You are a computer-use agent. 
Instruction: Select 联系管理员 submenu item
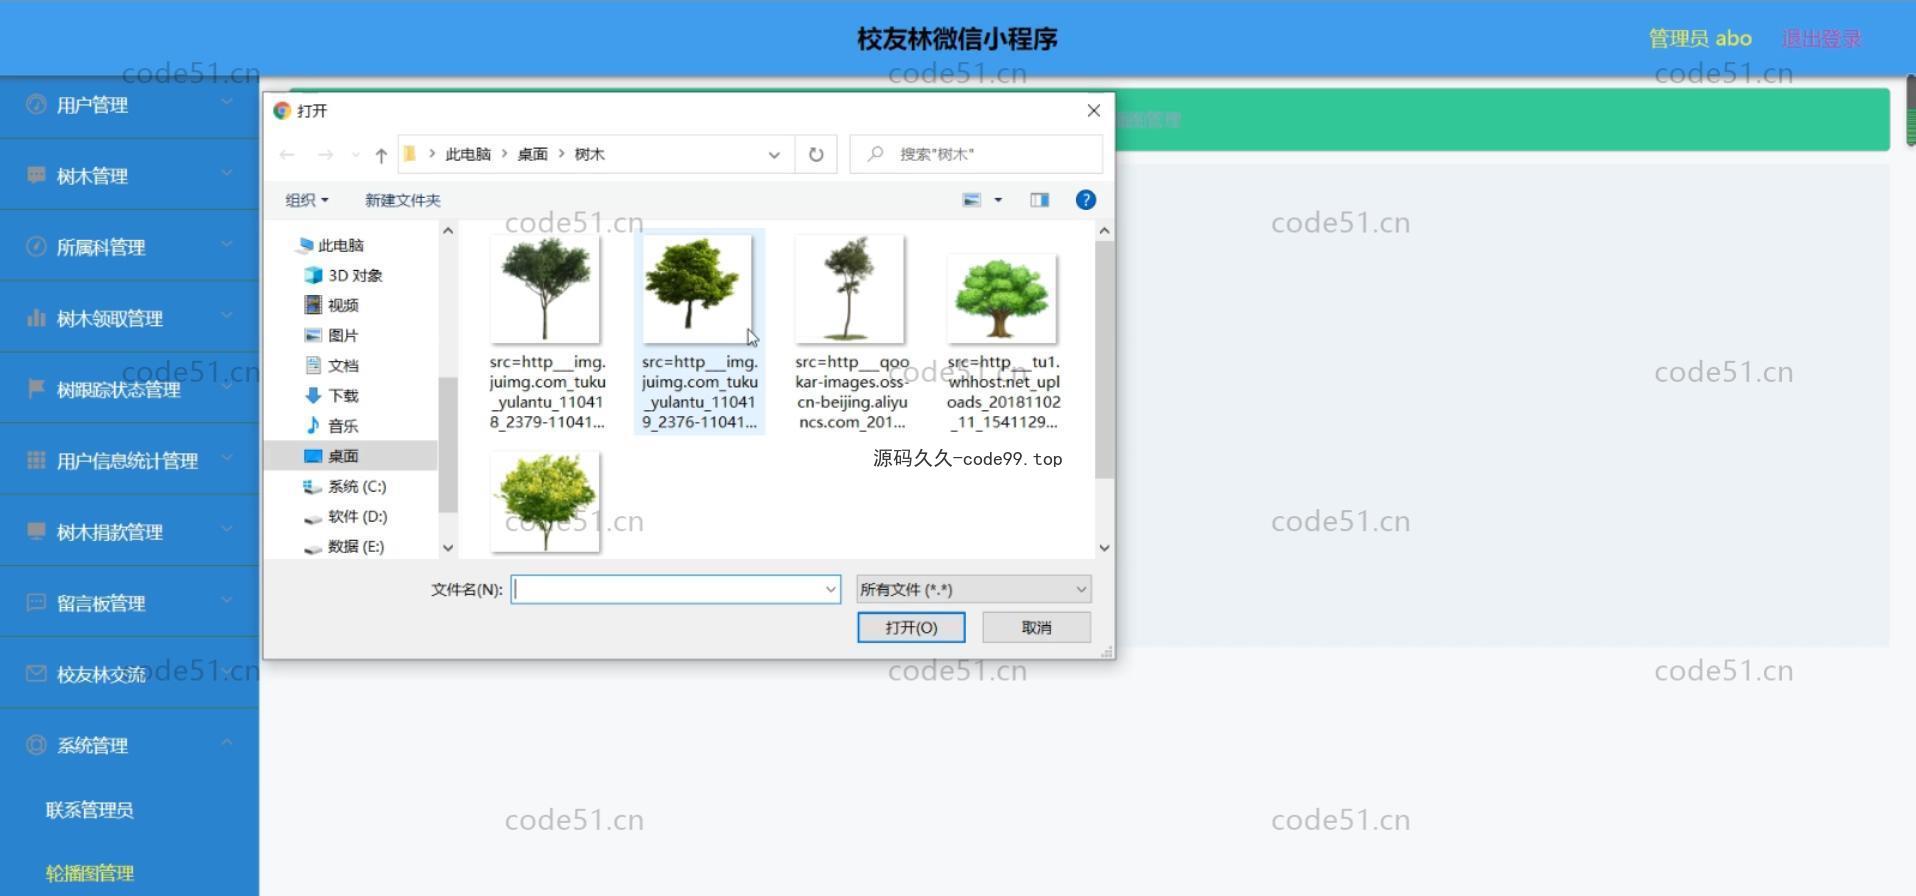89,810
